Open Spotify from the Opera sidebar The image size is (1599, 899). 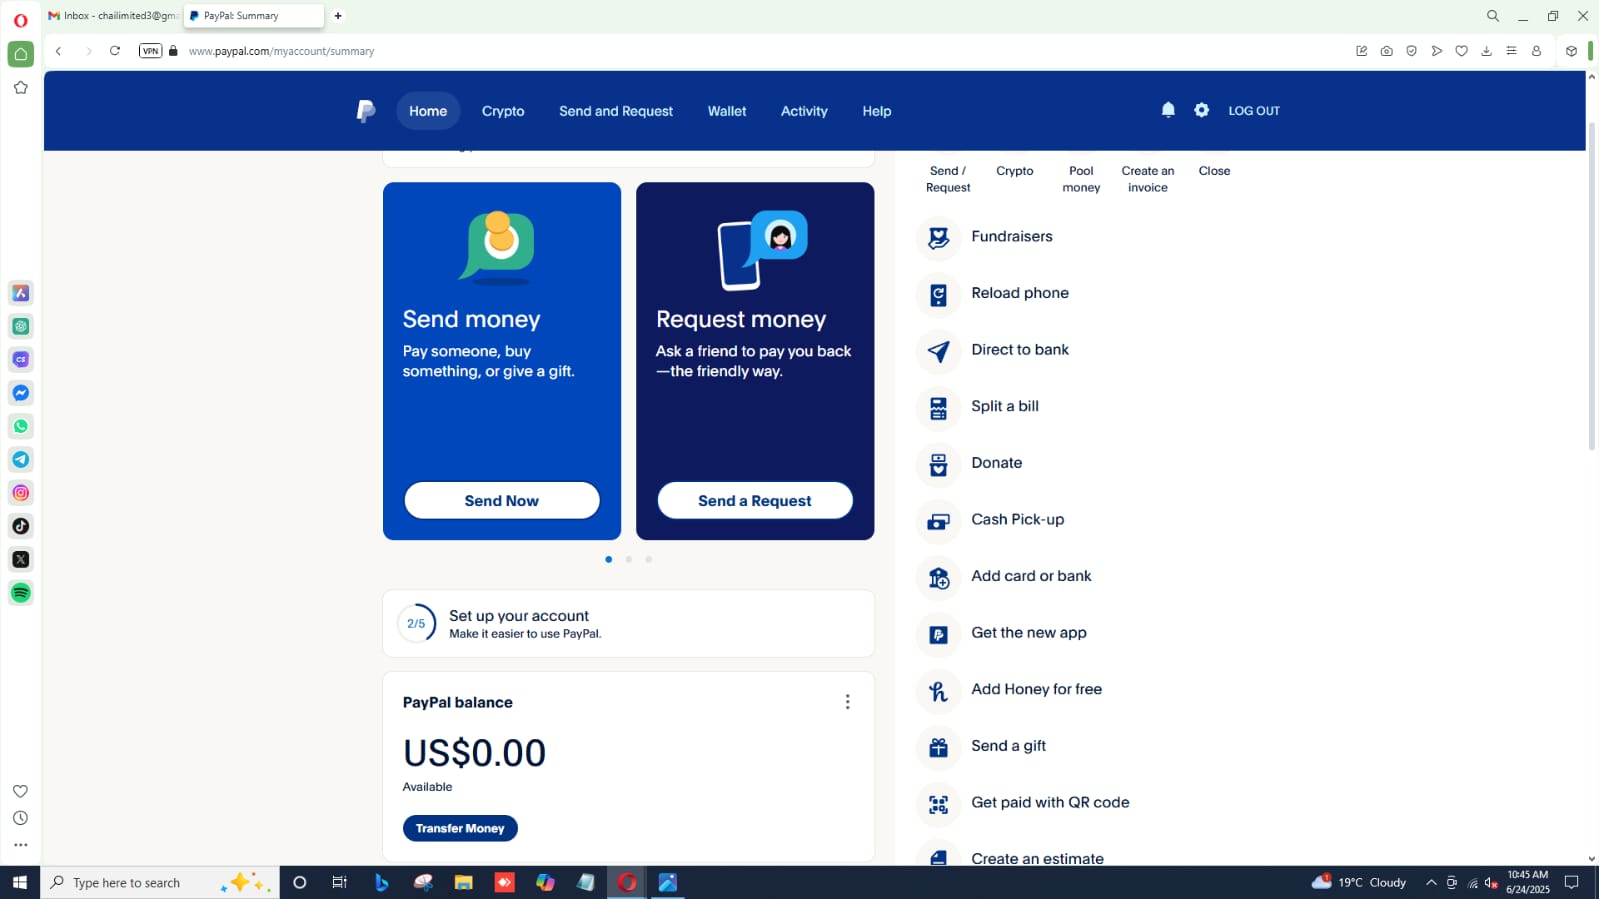tap(21, 593)
